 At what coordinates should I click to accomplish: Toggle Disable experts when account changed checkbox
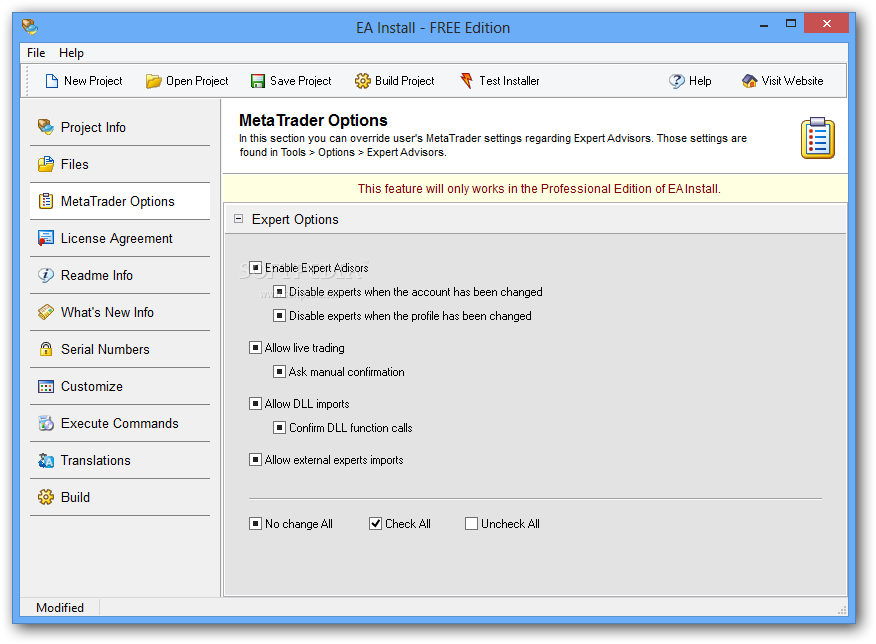pos(279,292)
